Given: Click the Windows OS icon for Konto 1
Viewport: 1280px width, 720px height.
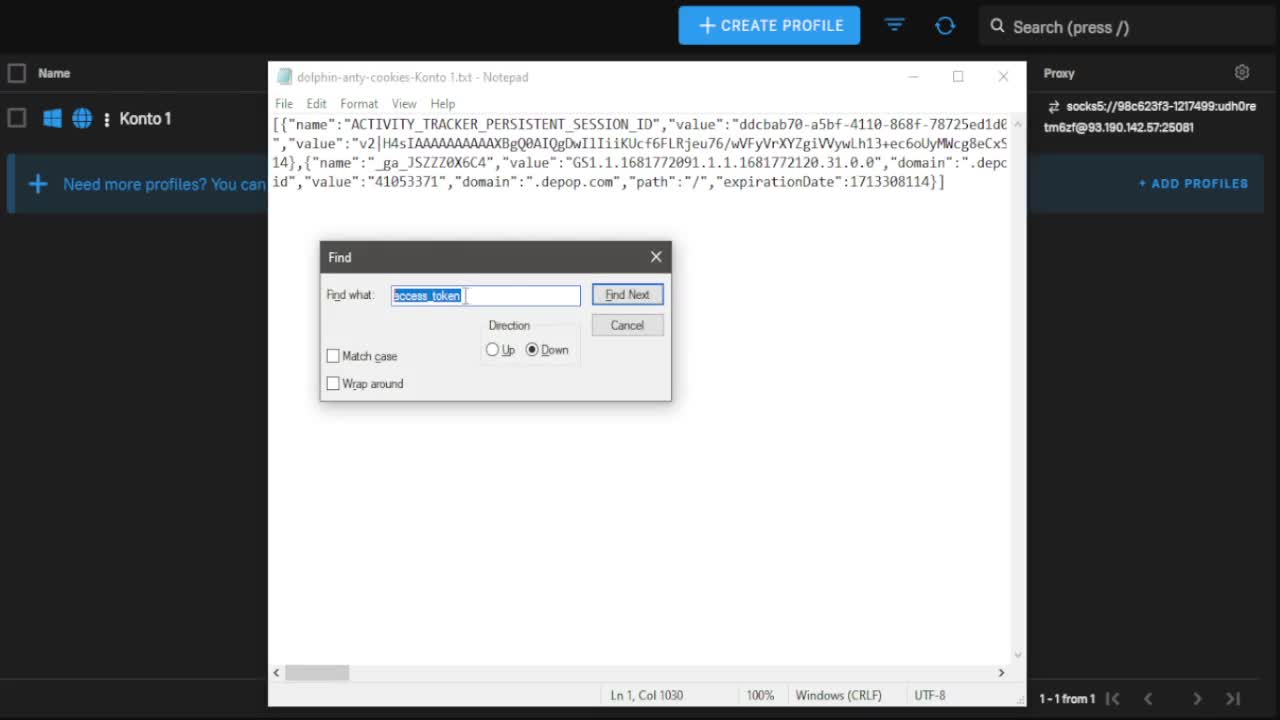Looking at the screenshot, I should tap(52, 119).
